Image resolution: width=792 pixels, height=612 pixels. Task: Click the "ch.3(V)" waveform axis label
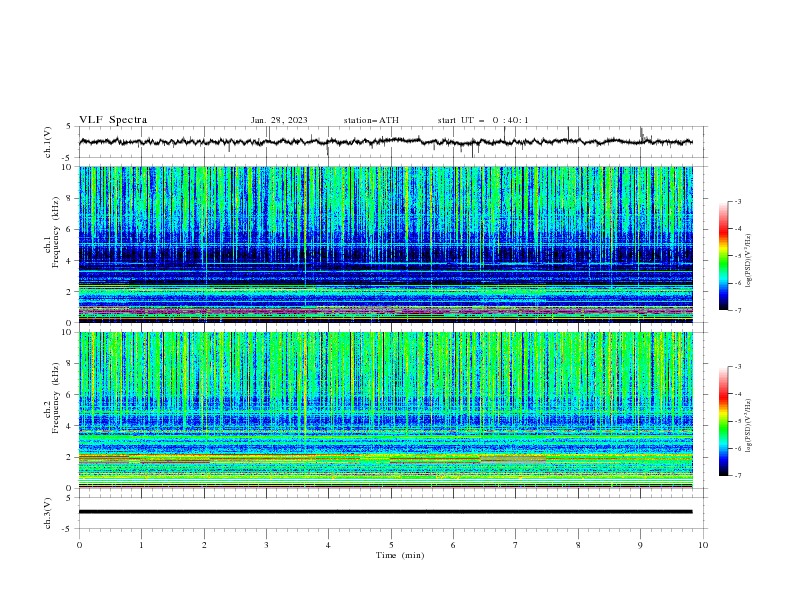[48, 514]
